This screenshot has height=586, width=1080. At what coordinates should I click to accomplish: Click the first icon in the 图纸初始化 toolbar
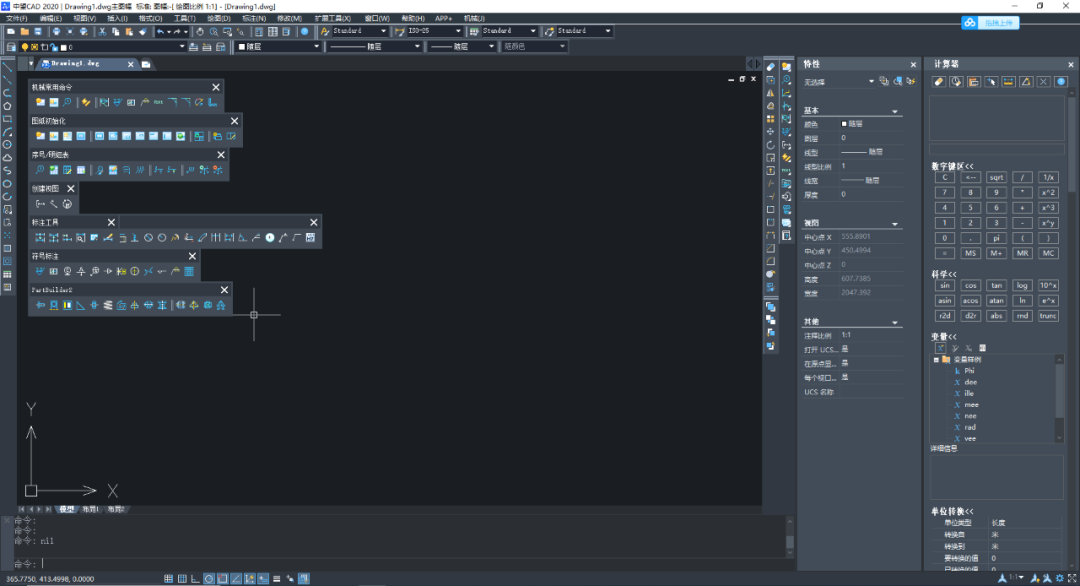tap(40, 136)
